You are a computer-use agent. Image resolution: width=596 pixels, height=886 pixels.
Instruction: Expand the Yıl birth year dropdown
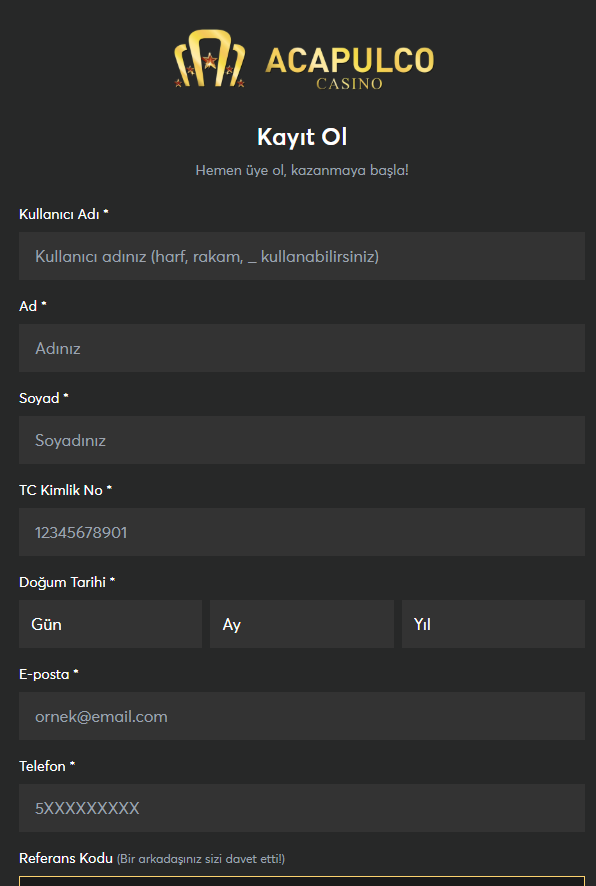coord(493,624)
